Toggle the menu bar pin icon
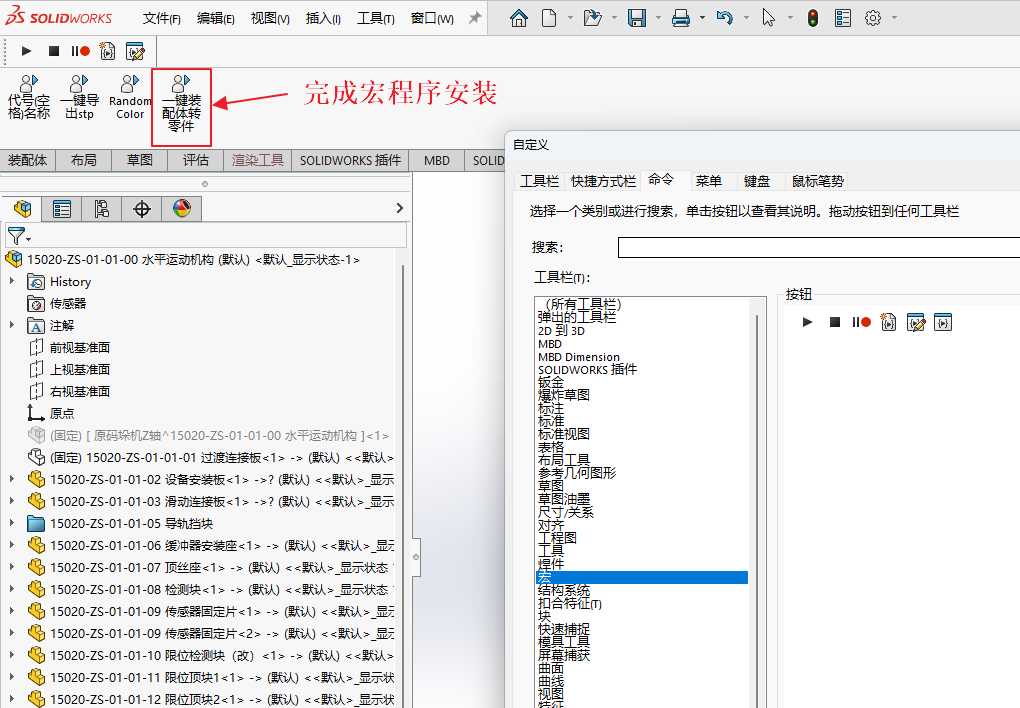Image resolution: width=1020 pixels, height=708 pixels. 474,19
